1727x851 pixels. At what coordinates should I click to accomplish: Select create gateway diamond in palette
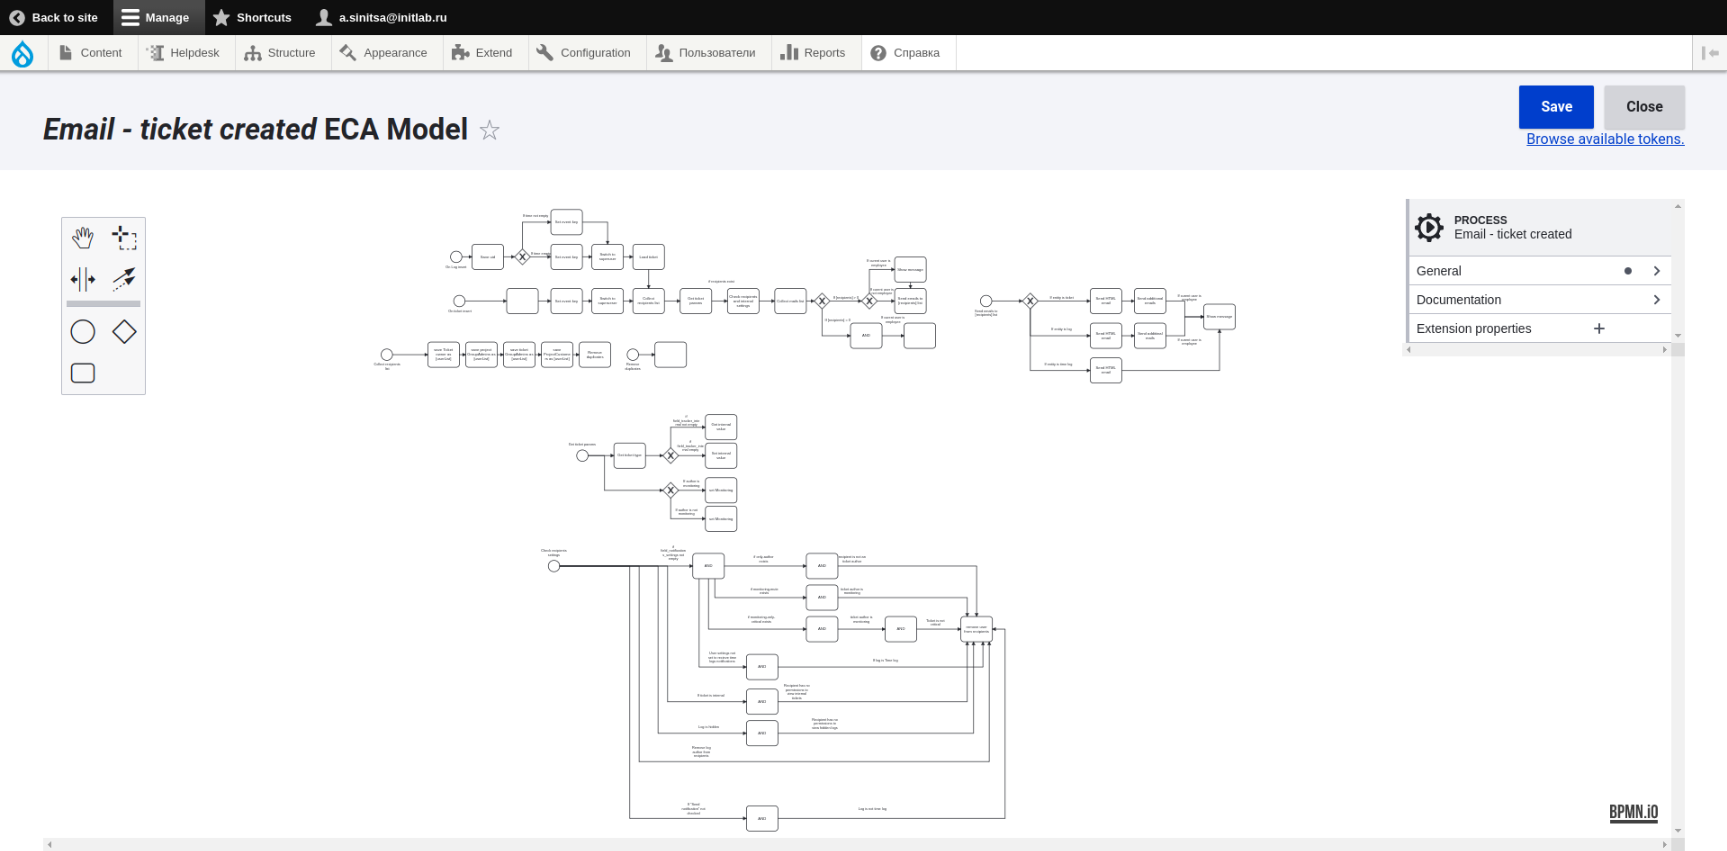(124, 332)
